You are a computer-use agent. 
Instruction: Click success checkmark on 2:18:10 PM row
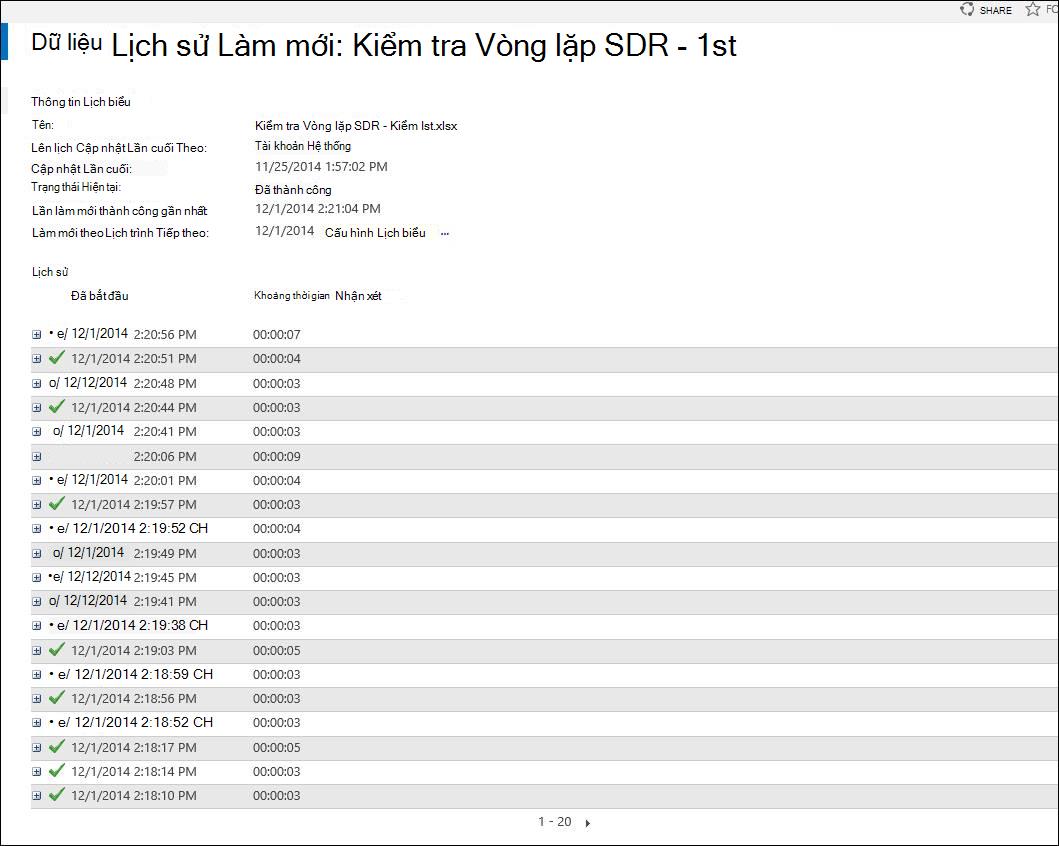coord(57,794)
